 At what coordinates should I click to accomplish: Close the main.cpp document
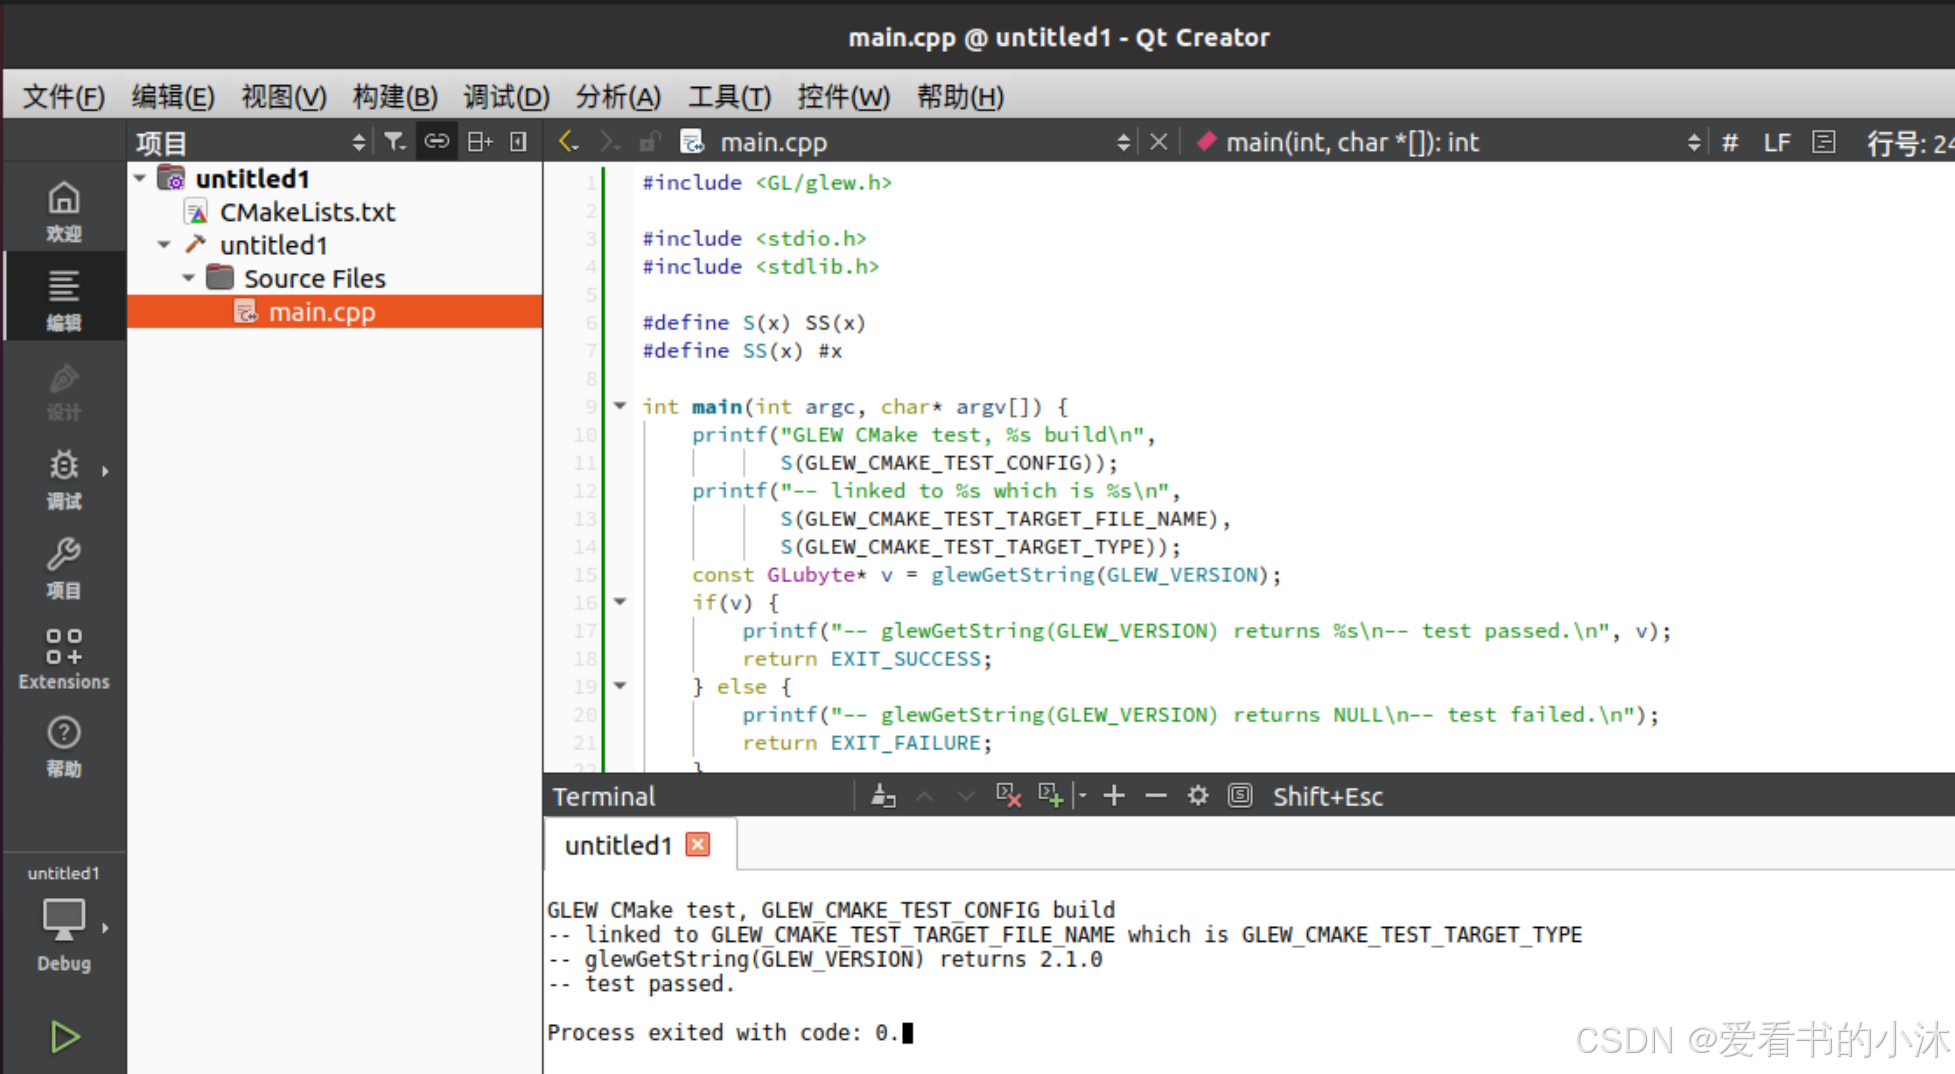[1159, 142]
